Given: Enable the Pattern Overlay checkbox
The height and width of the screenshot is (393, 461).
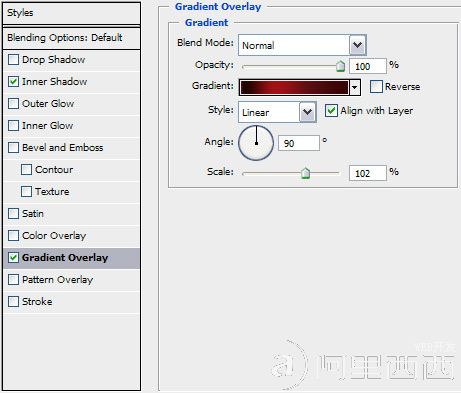Looking at the screenshot, I should 13,280.
